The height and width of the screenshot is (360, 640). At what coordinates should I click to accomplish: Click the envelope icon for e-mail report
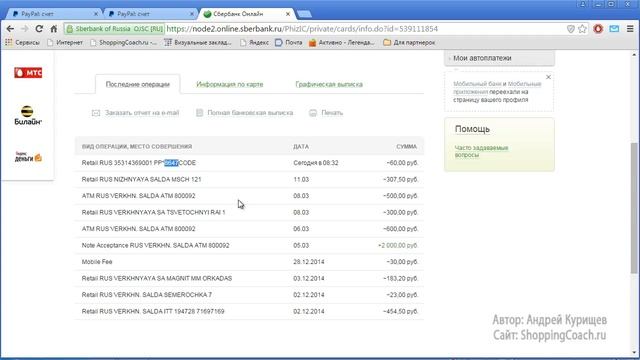click(96, 113)
